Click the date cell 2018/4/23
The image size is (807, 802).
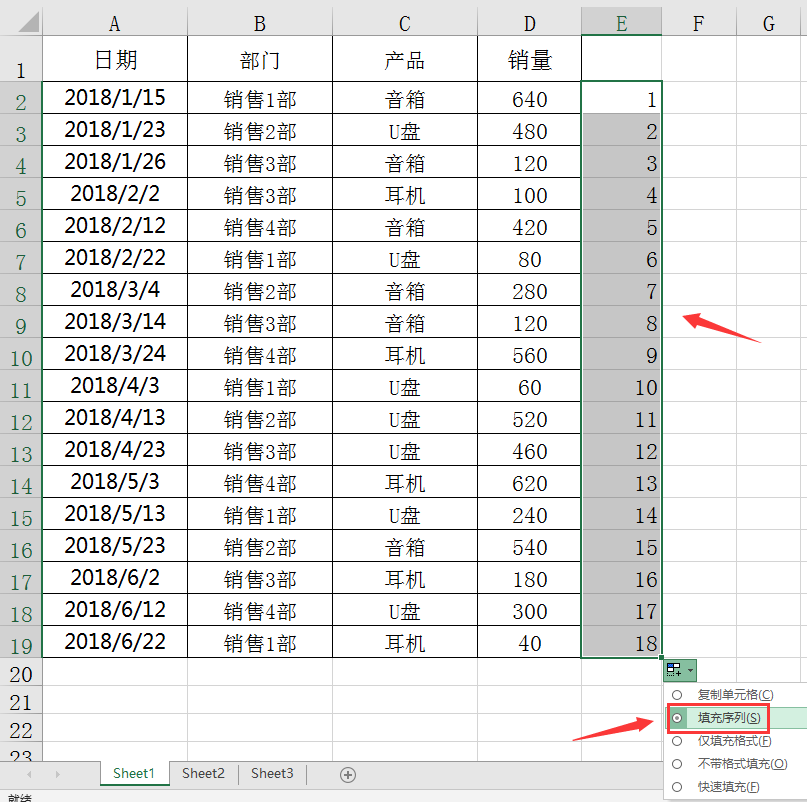pyautogui.click(x=115, y=449)
